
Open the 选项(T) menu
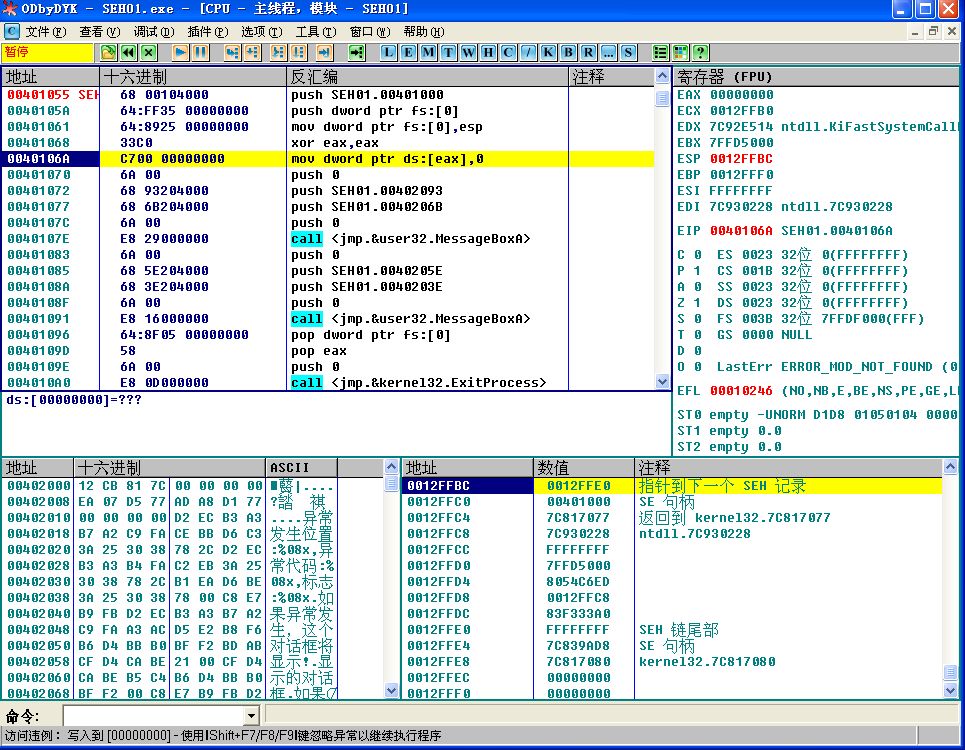click(x=262, y=31)
